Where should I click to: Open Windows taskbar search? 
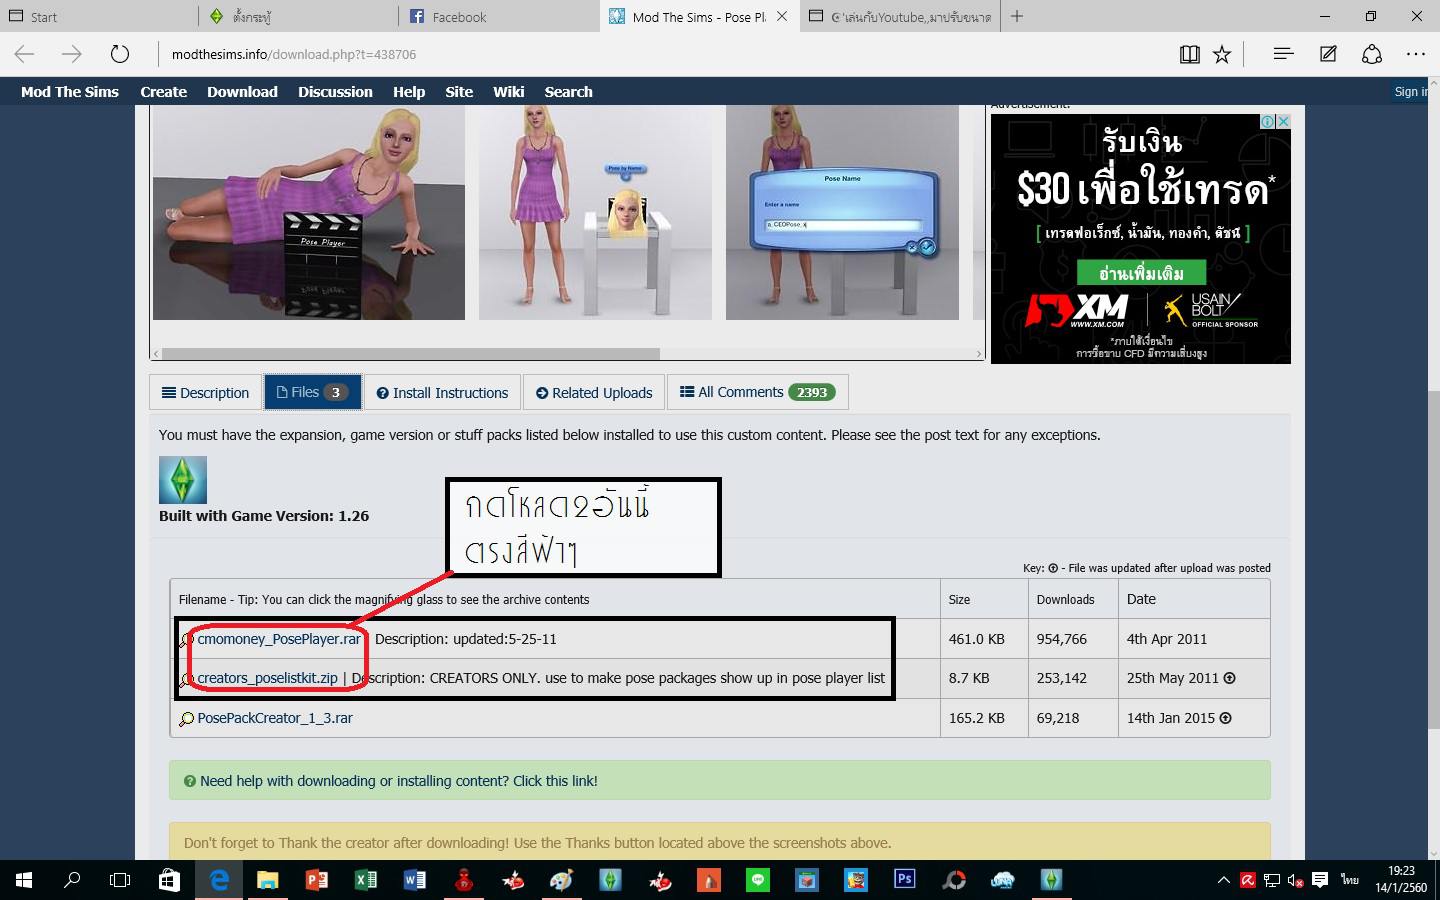click(72, 880)
